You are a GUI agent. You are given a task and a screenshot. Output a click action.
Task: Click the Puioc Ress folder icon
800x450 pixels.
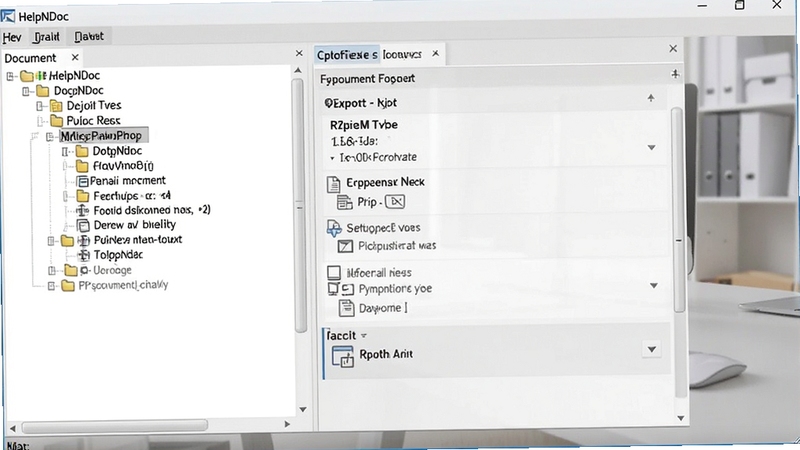click(56, 121)
